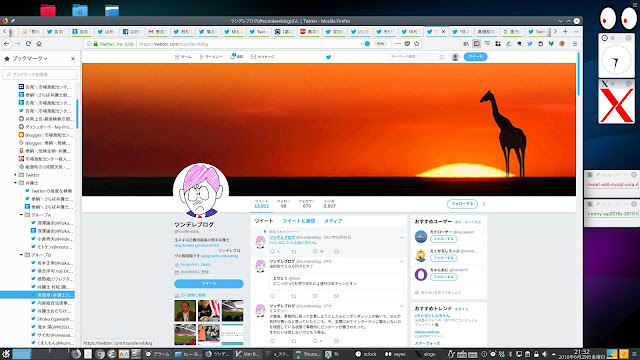Open メッセージ in Twitter navigation
Screen dimensions: 640x360
[x=262, y=57]
